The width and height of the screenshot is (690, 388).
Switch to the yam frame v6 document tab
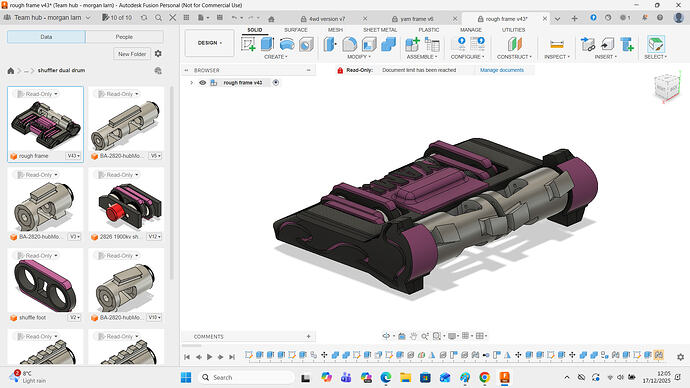click(x=417, y=19)
